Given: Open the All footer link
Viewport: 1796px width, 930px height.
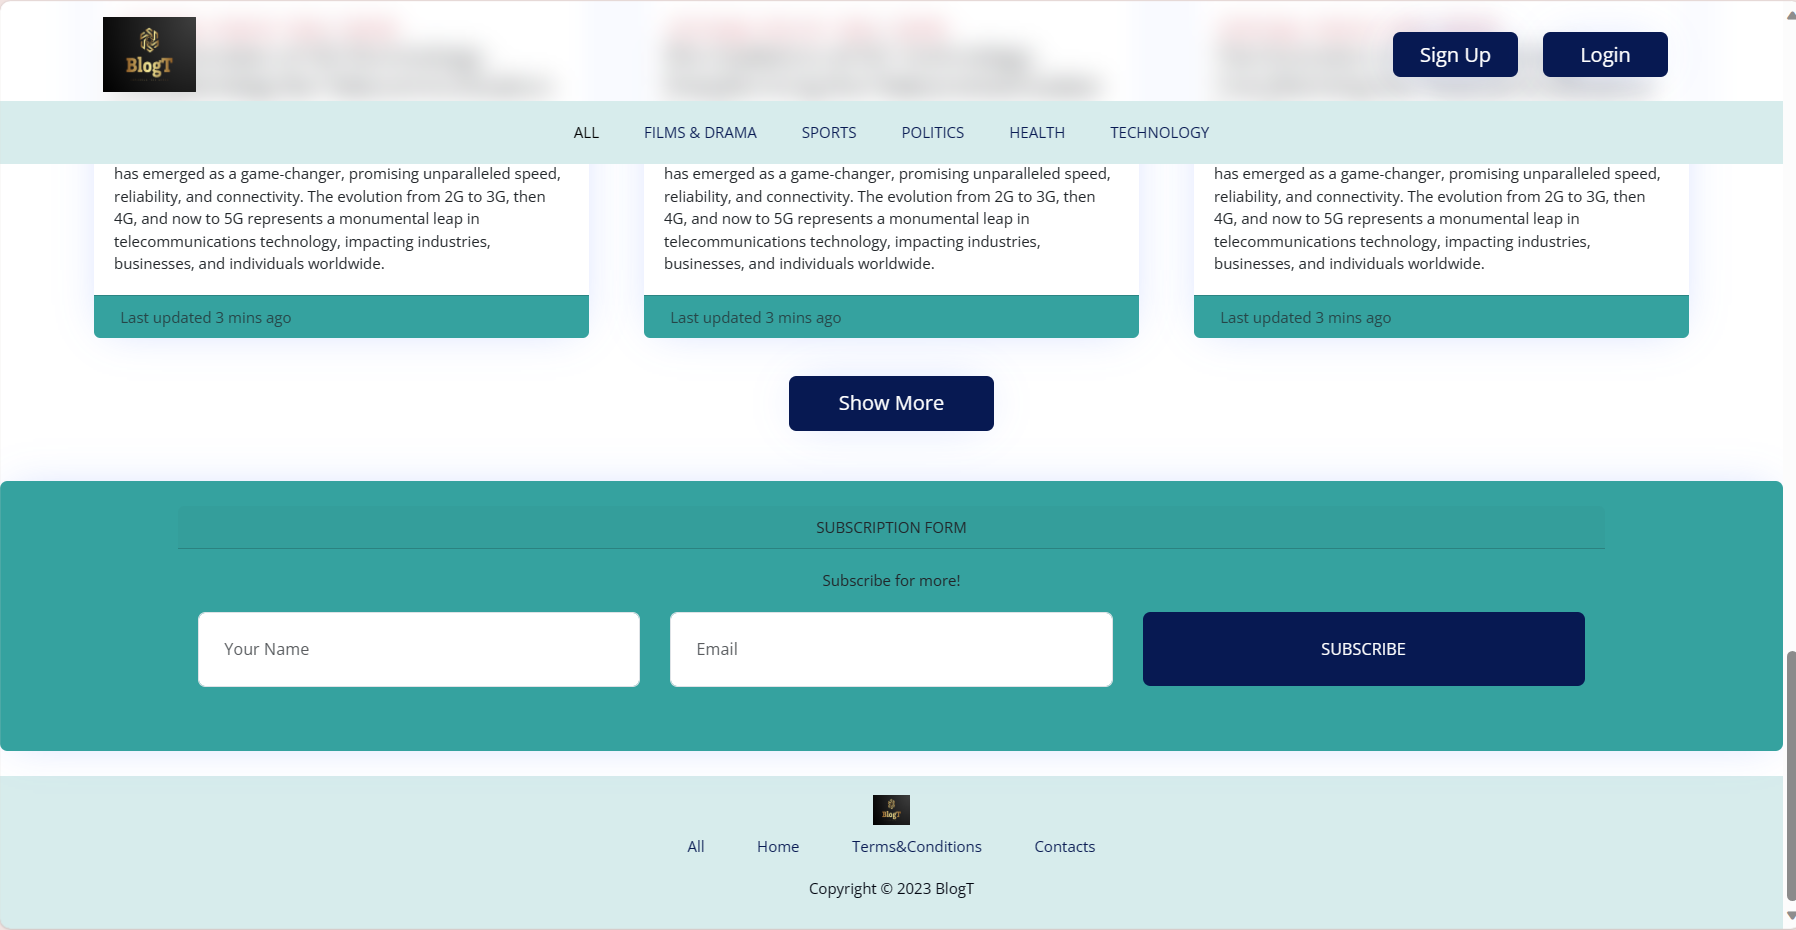Looking at the screenshot, I should tap(695, 847).
